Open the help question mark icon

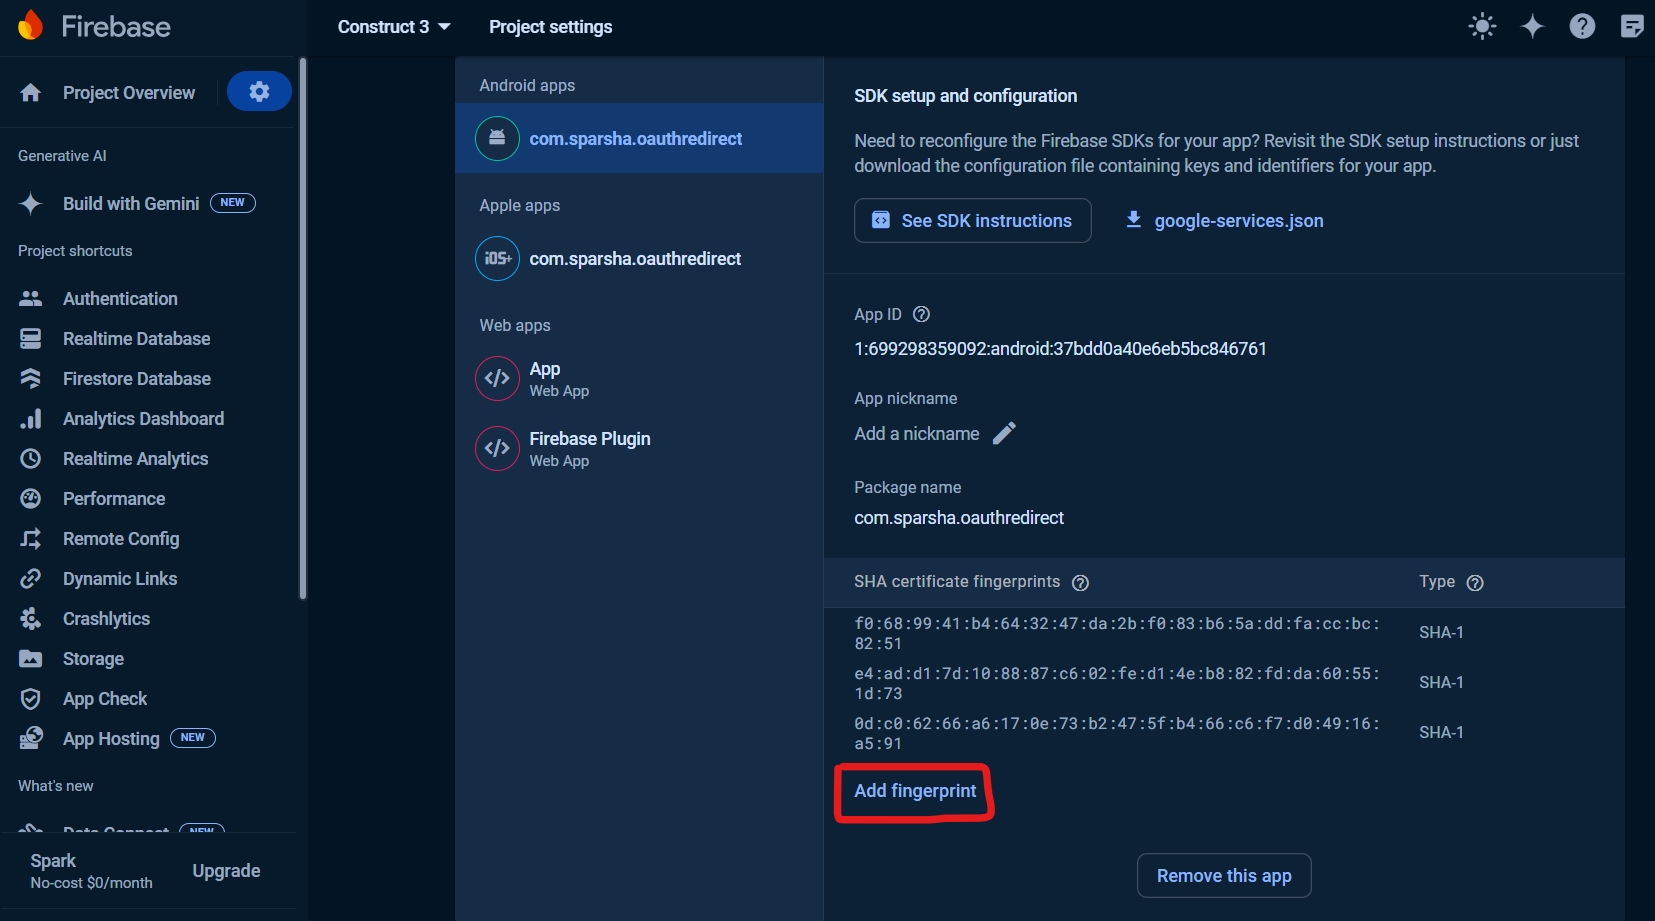tap(1582, 26)
